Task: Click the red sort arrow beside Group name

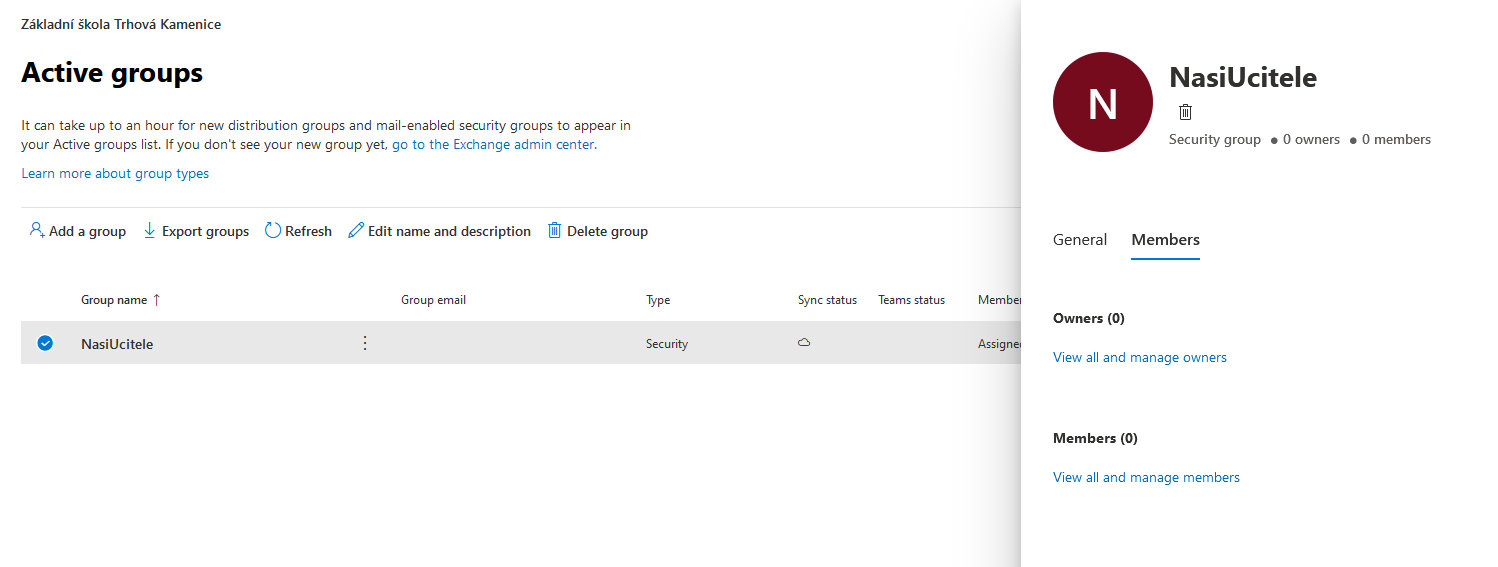Action: coord(156,300)
